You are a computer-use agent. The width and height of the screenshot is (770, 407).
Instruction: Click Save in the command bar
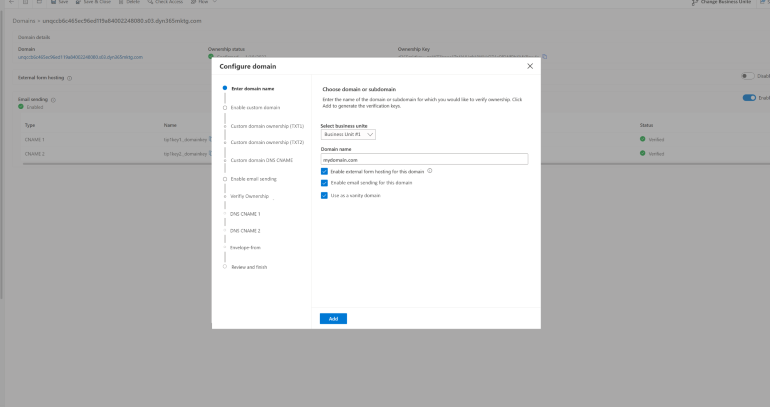pos(59,2)
